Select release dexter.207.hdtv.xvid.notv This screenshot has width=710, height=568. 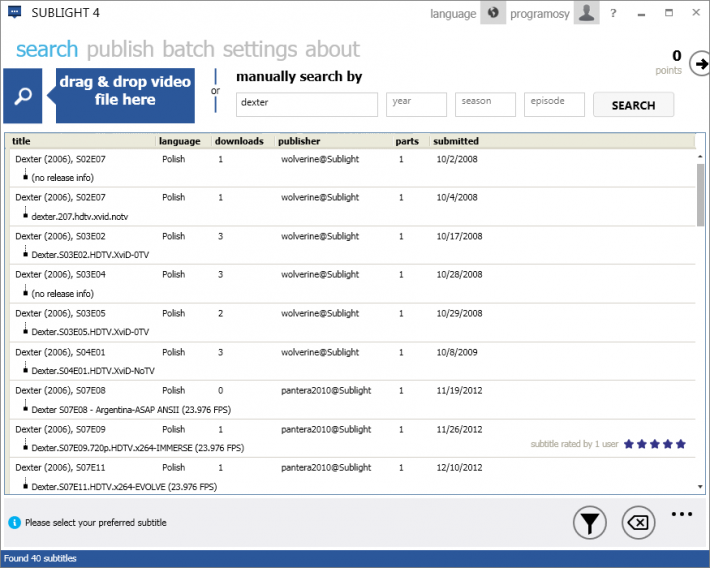tap(80, 217)
